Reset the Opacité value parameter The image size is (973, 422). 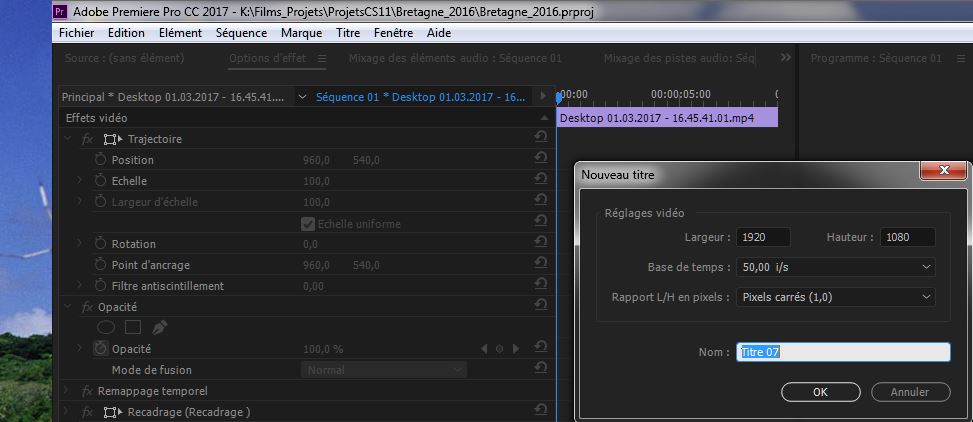pos(540,347)
